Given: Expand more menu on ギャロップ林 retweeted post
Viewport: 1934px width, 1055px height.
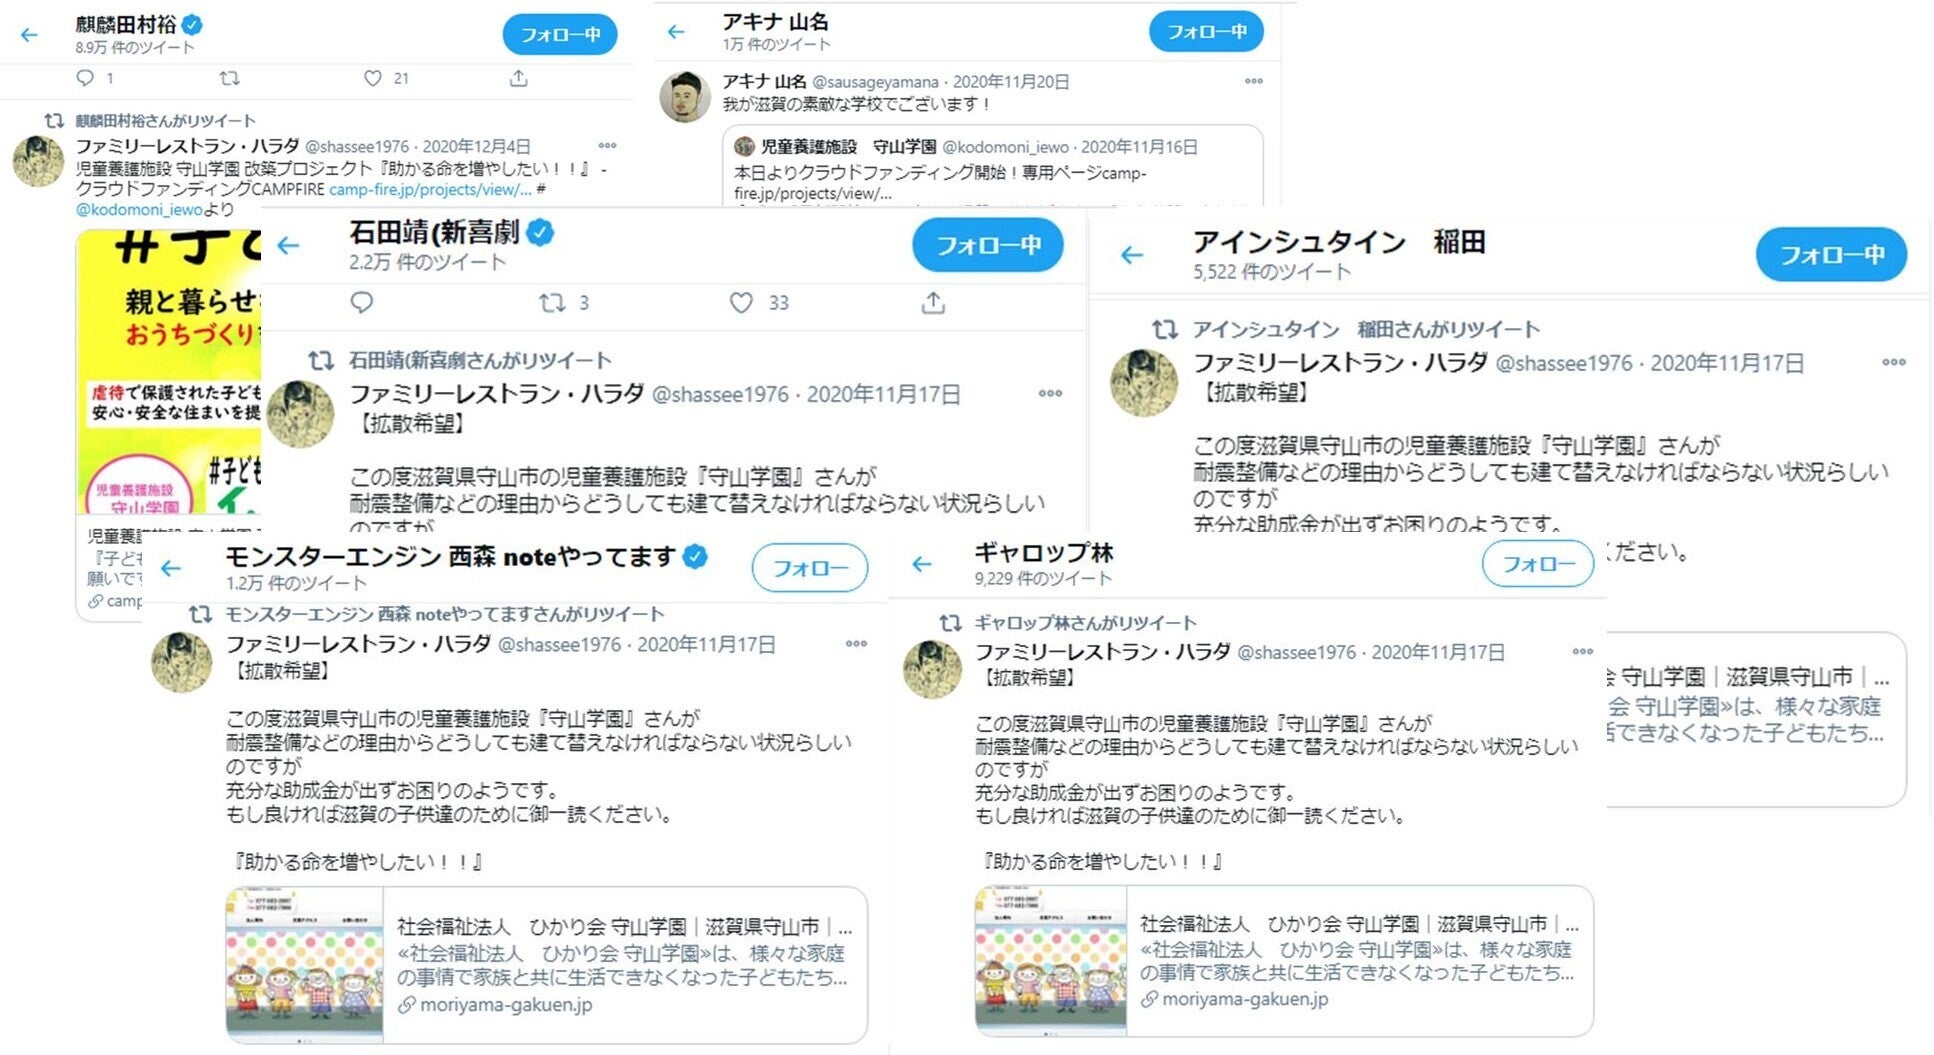Looking at the screenshot, I should point(1582,651).
